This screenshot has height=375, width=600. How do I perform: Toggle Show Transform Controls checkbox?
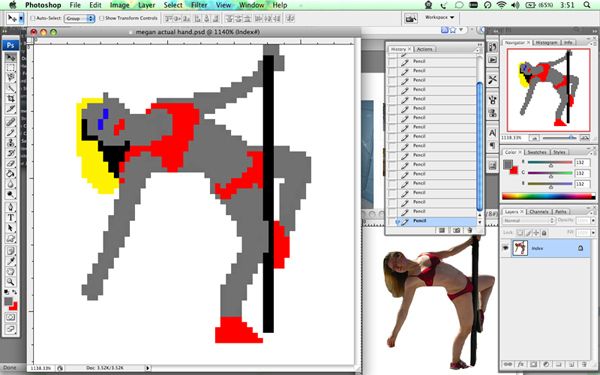101,18
